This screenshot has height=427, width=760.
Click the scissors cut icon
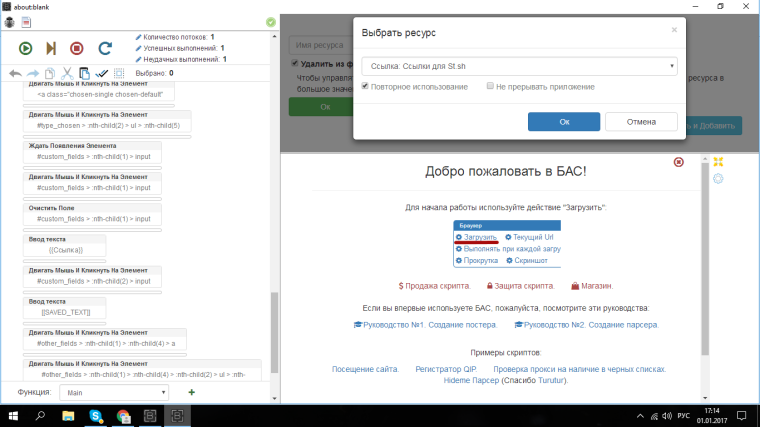[66, 73]
